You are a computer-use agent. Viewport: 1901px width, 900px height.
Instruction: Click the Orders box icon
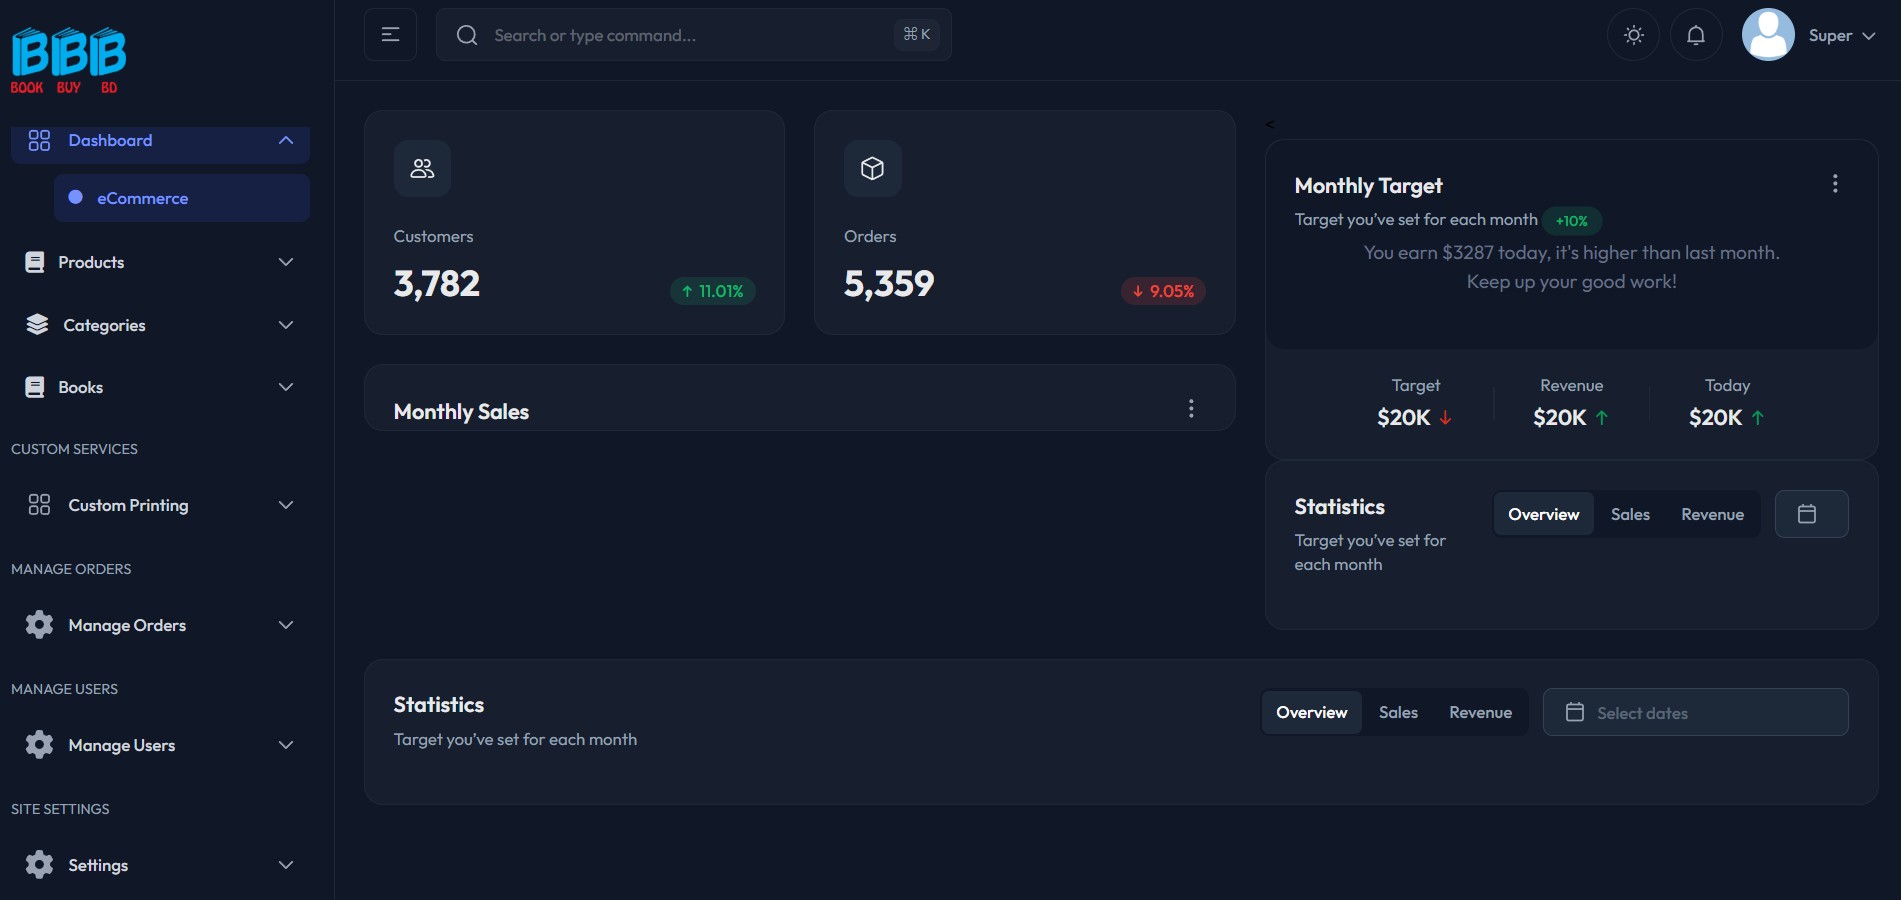872,169
